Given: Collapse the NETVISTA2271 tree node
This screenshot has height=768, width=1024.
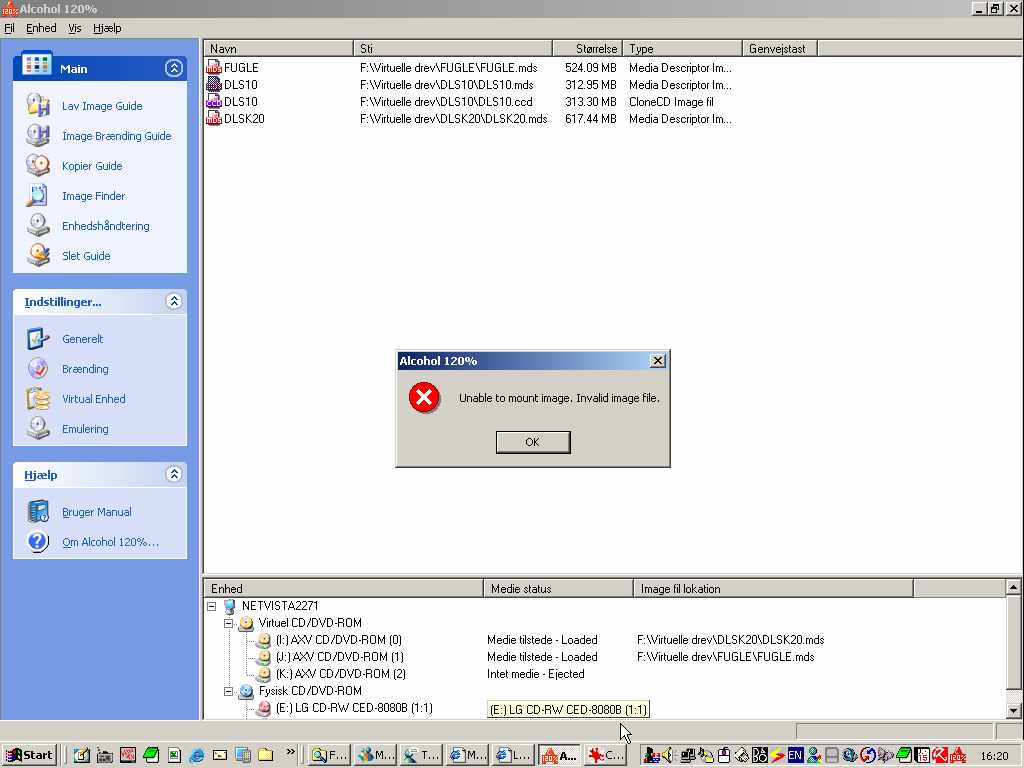Looking at the screenshot, I should [212, 606].
